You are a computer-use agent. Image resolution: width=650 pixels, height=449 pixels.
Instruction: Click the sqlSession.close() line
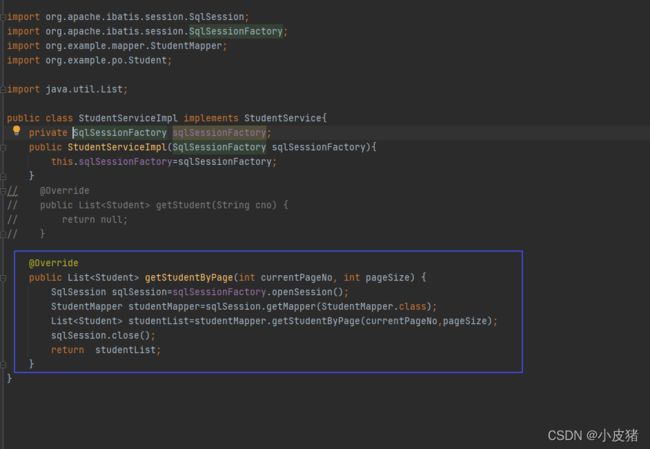(103, 335)
